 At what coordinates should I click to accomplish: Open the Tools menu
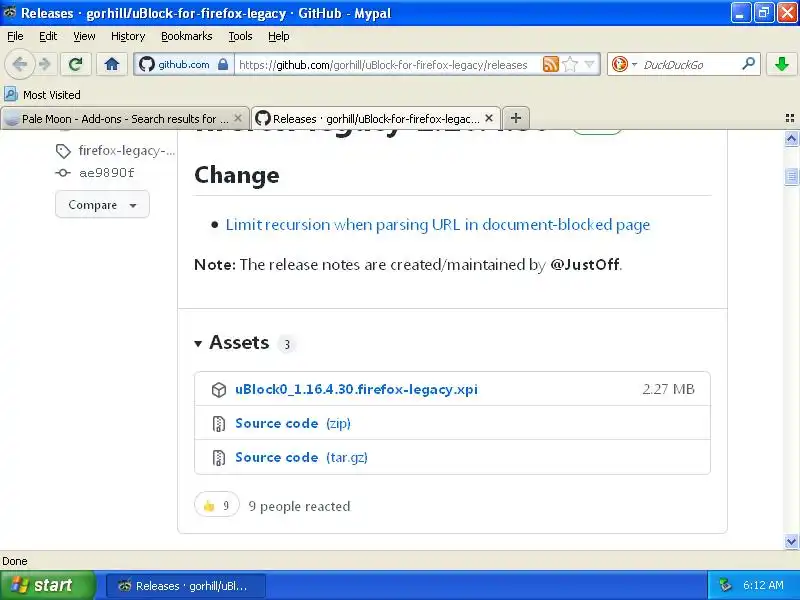click(x=240, y=36)
